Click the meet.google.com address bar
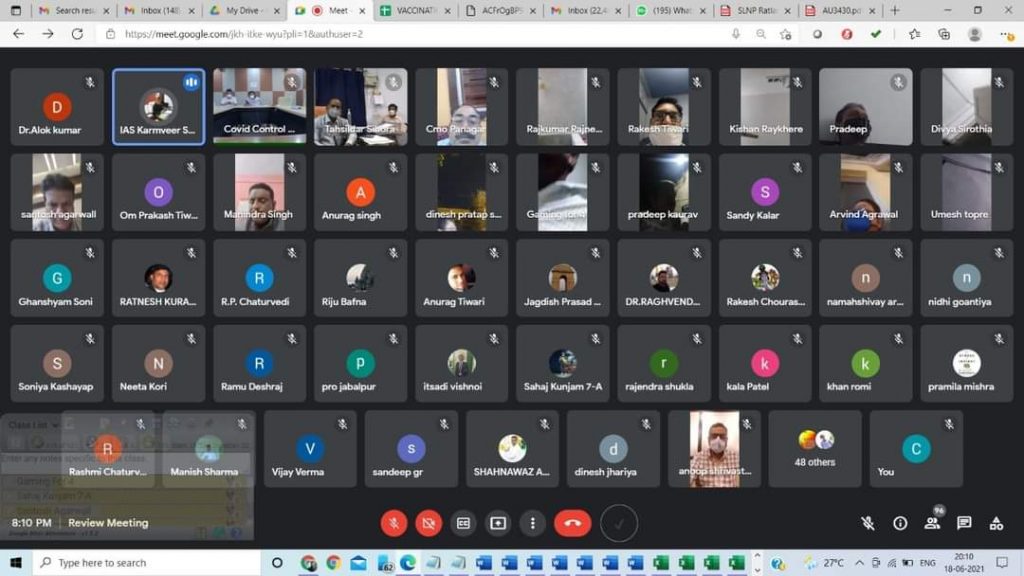1024x576 pixels. click(400, 34)
